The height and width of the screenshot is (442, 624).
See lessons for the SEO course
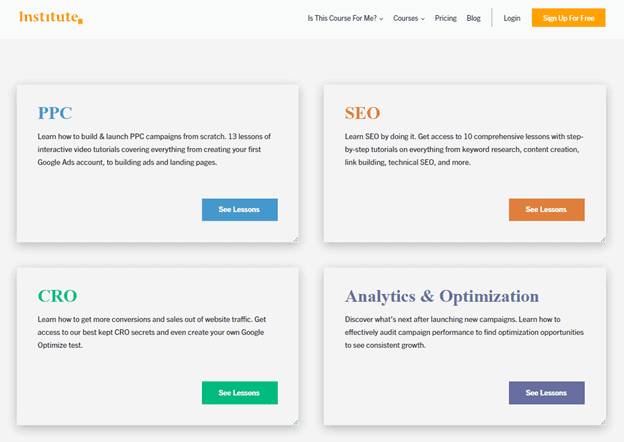tap(546, 210)
